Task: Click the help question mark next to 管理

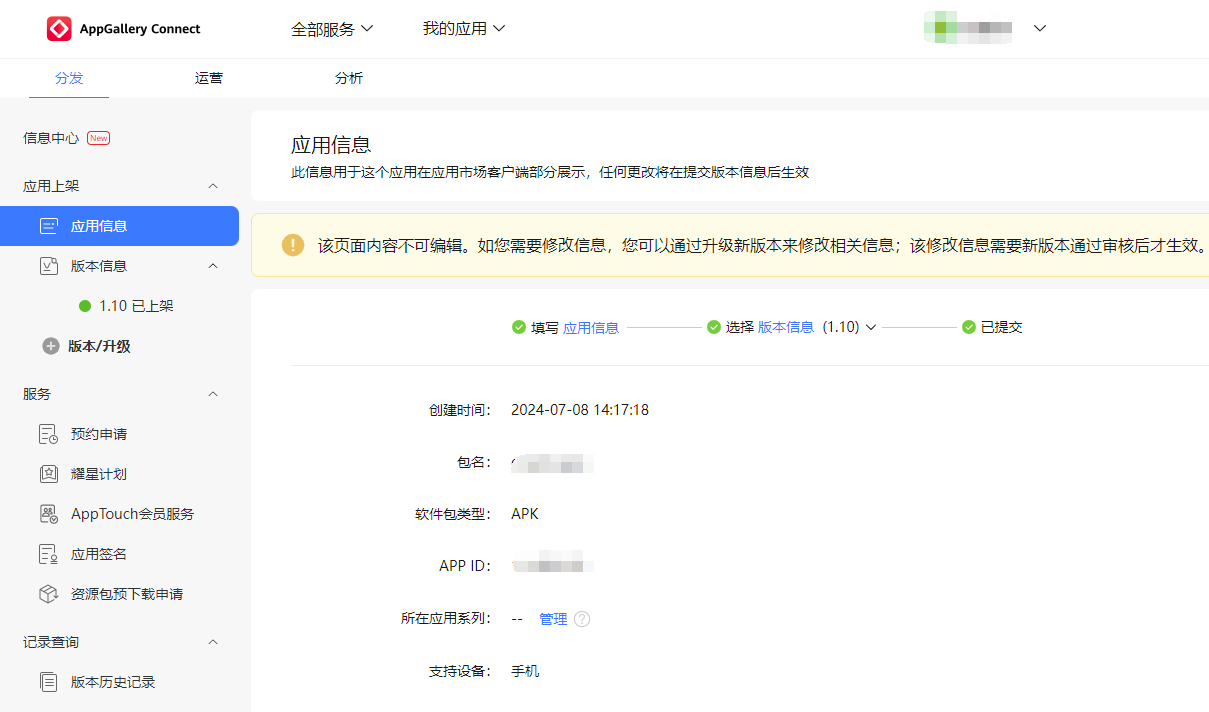Action: 582,619
